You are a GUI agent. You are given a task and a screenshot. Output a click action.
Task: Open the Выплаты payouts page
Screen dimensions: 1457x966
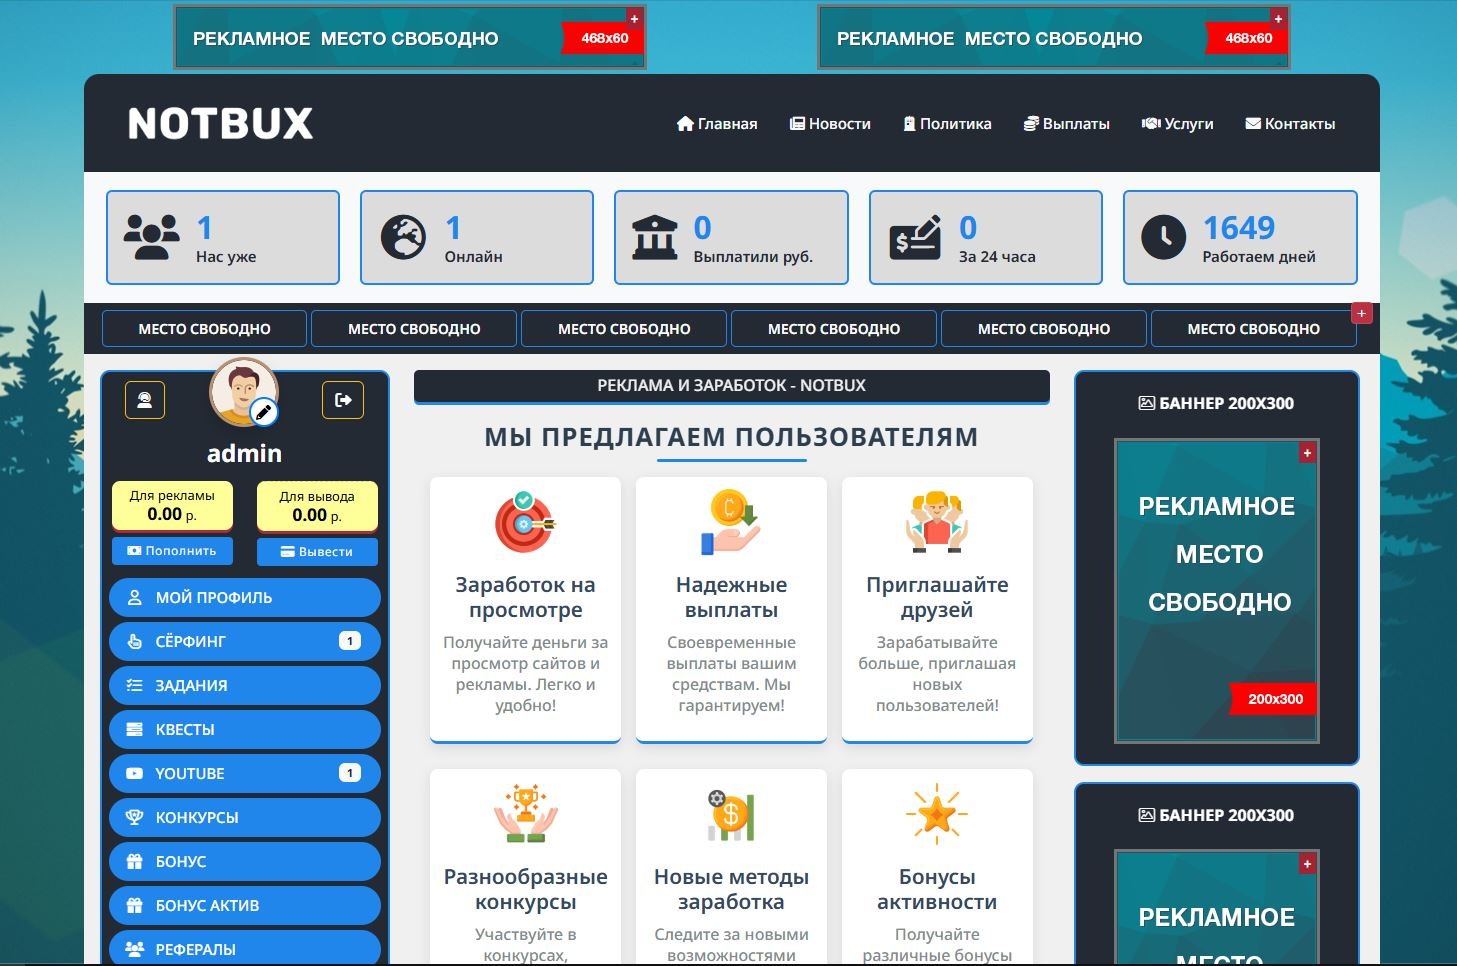pos(1066,124)
